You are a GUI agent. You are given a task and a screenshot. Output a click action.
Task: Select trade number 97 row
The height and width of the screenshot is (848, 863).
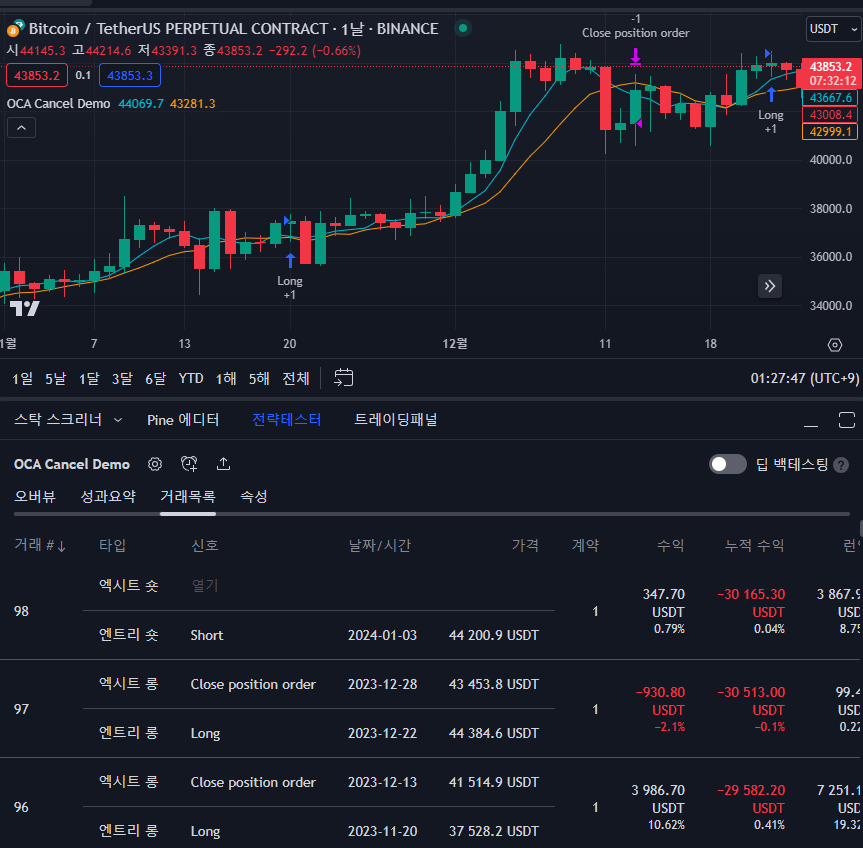(432, 709)
